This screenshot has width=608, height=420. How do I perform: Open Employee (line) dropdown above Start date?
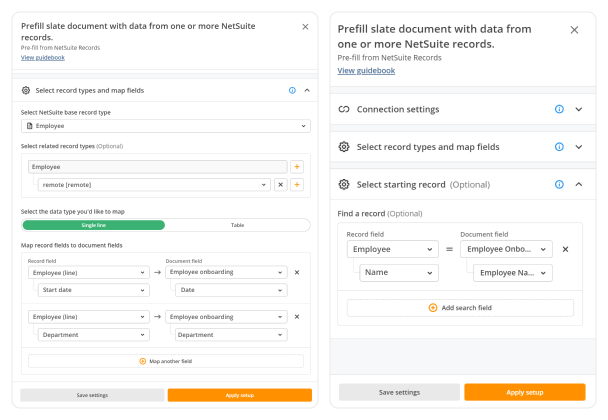click(89, 273)
